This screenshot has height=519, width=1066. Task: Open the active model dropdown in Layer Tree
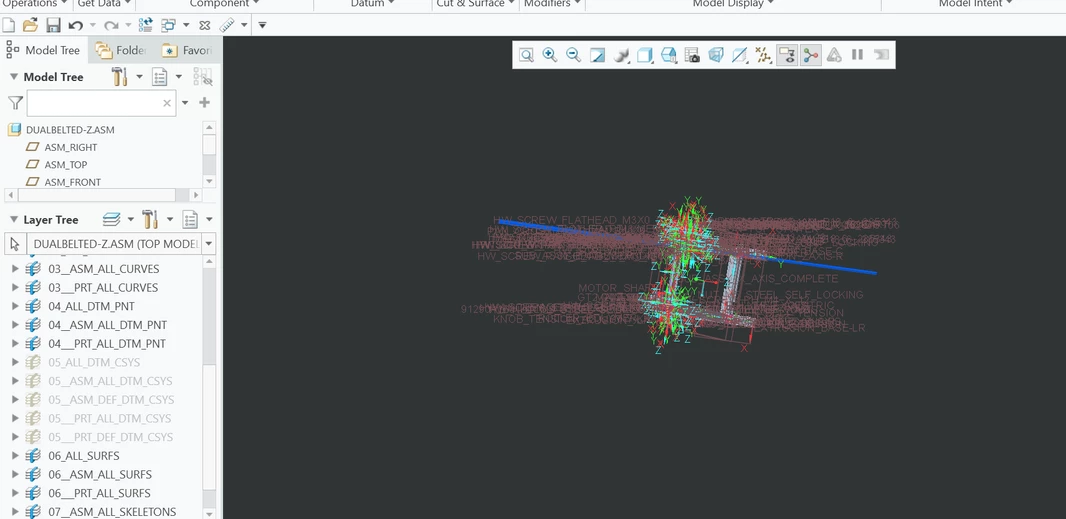[209, 244]
